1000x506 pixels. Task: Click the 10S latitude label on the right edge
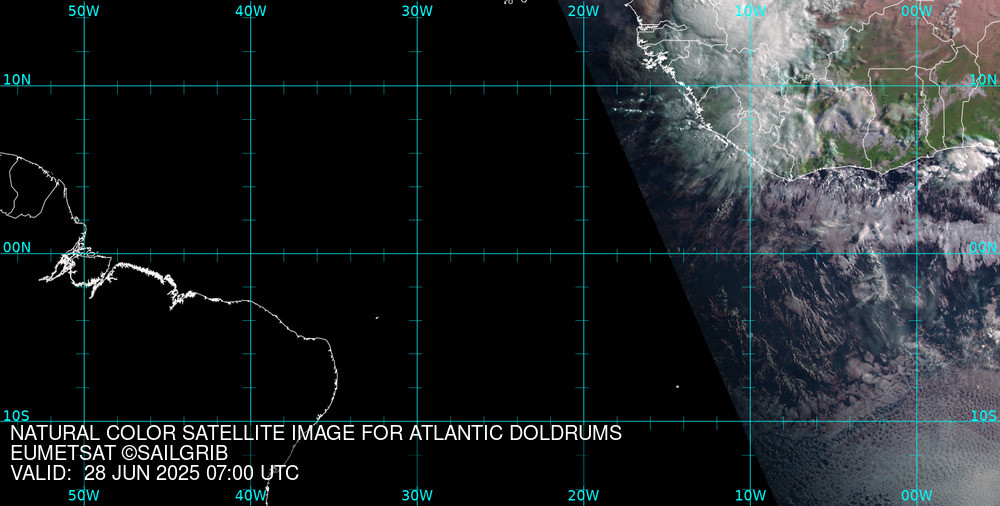click(983, 416)
